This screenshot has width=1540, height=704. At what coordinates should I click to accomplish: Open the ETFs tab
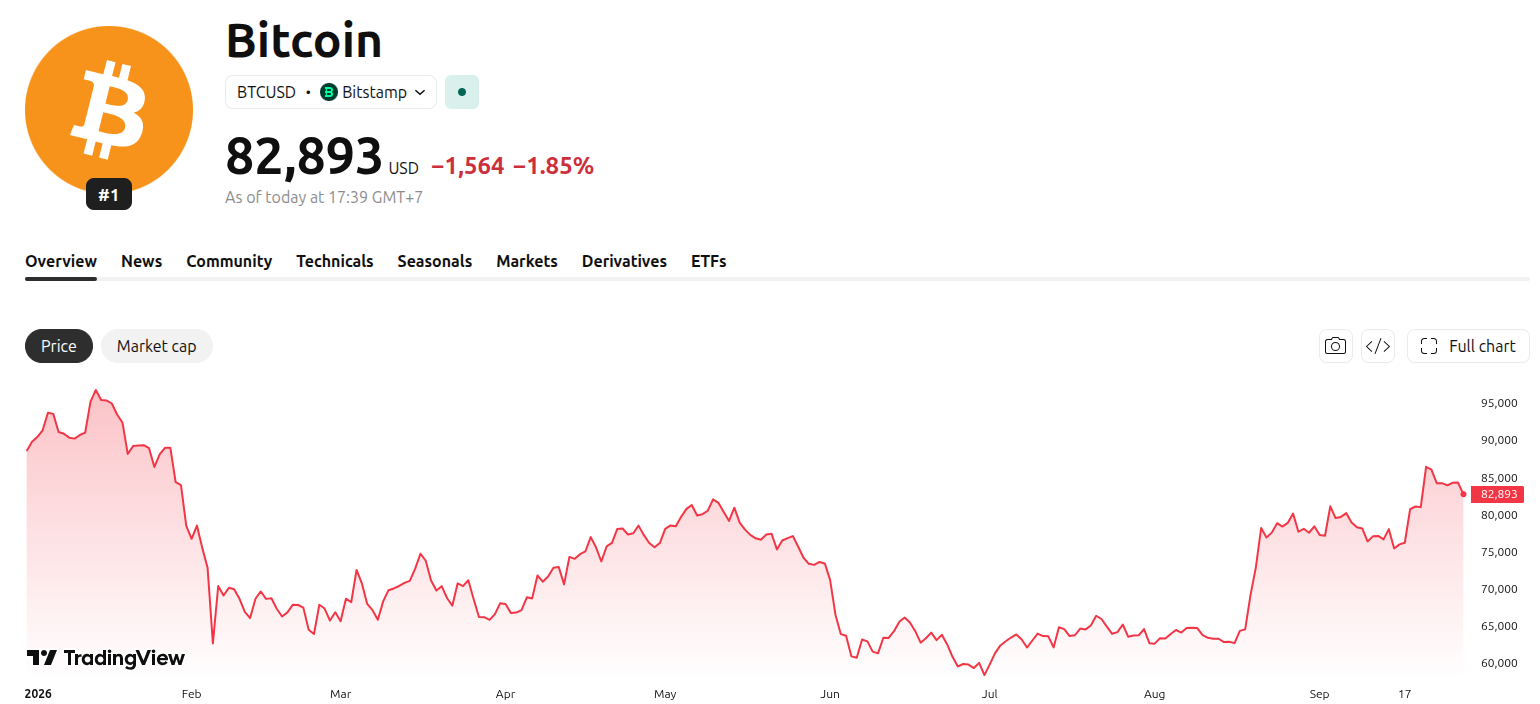coord(709,261)
